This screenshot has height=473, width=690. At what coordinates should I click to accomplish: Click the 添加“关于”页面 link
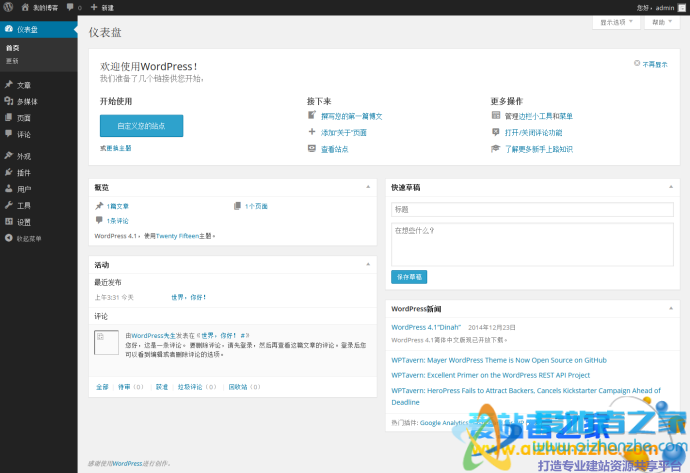click(344, 132)
